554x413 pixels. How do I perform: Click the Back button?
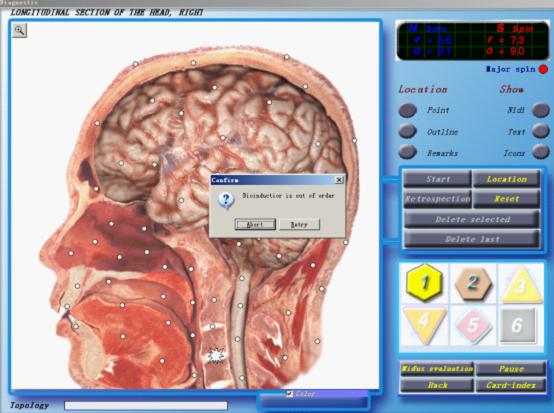(x=437, y=385)
